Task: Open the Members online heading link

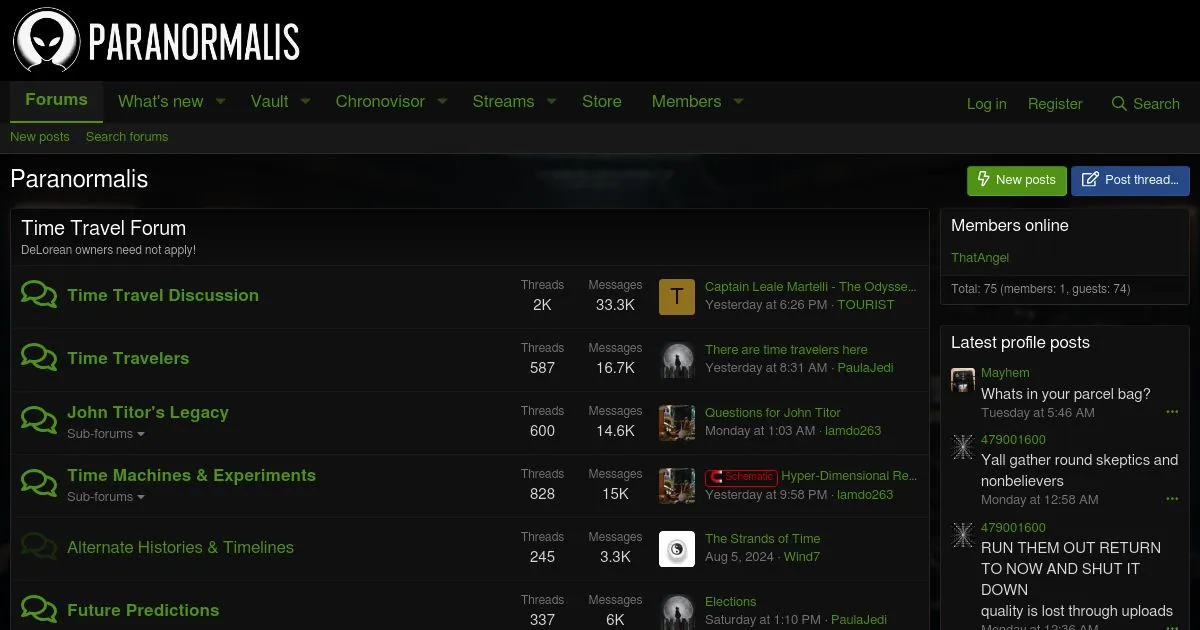Action: coord(1009,225)
